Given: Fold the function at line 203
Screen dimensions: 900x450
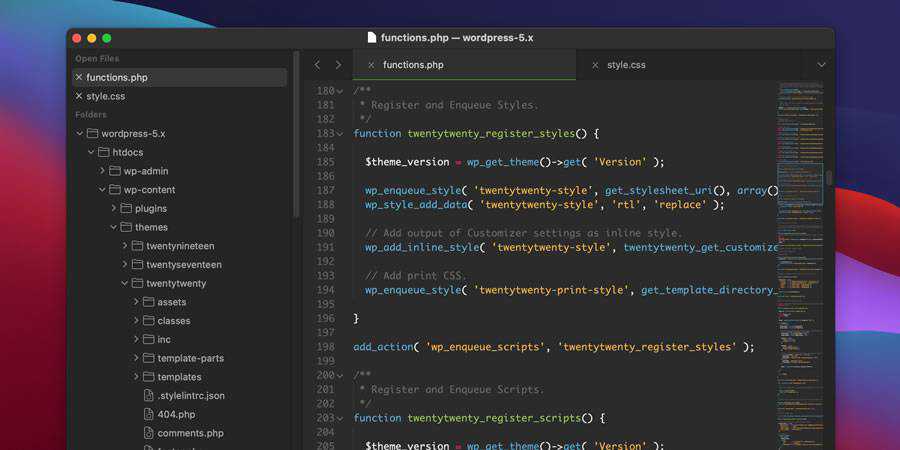Looking at the screenshot, I should pos(340,419).
